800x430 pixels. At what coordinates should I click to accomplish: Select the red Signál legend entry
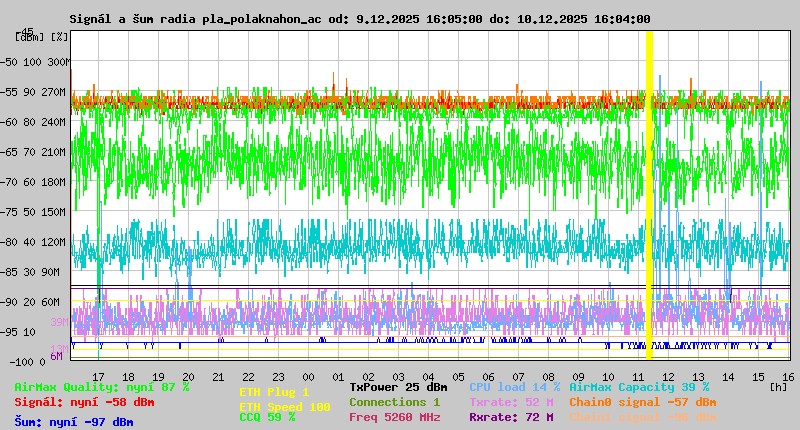pyautogui.click(x=84, y=402)
